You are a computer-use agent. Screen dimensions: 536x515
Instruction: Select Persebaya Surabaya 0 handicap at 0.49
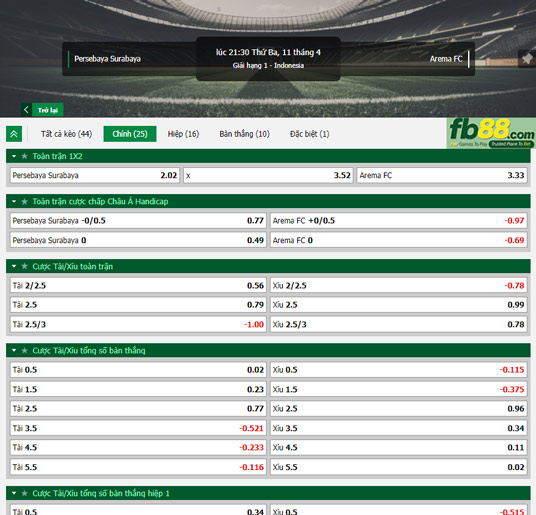pos(138,240)
